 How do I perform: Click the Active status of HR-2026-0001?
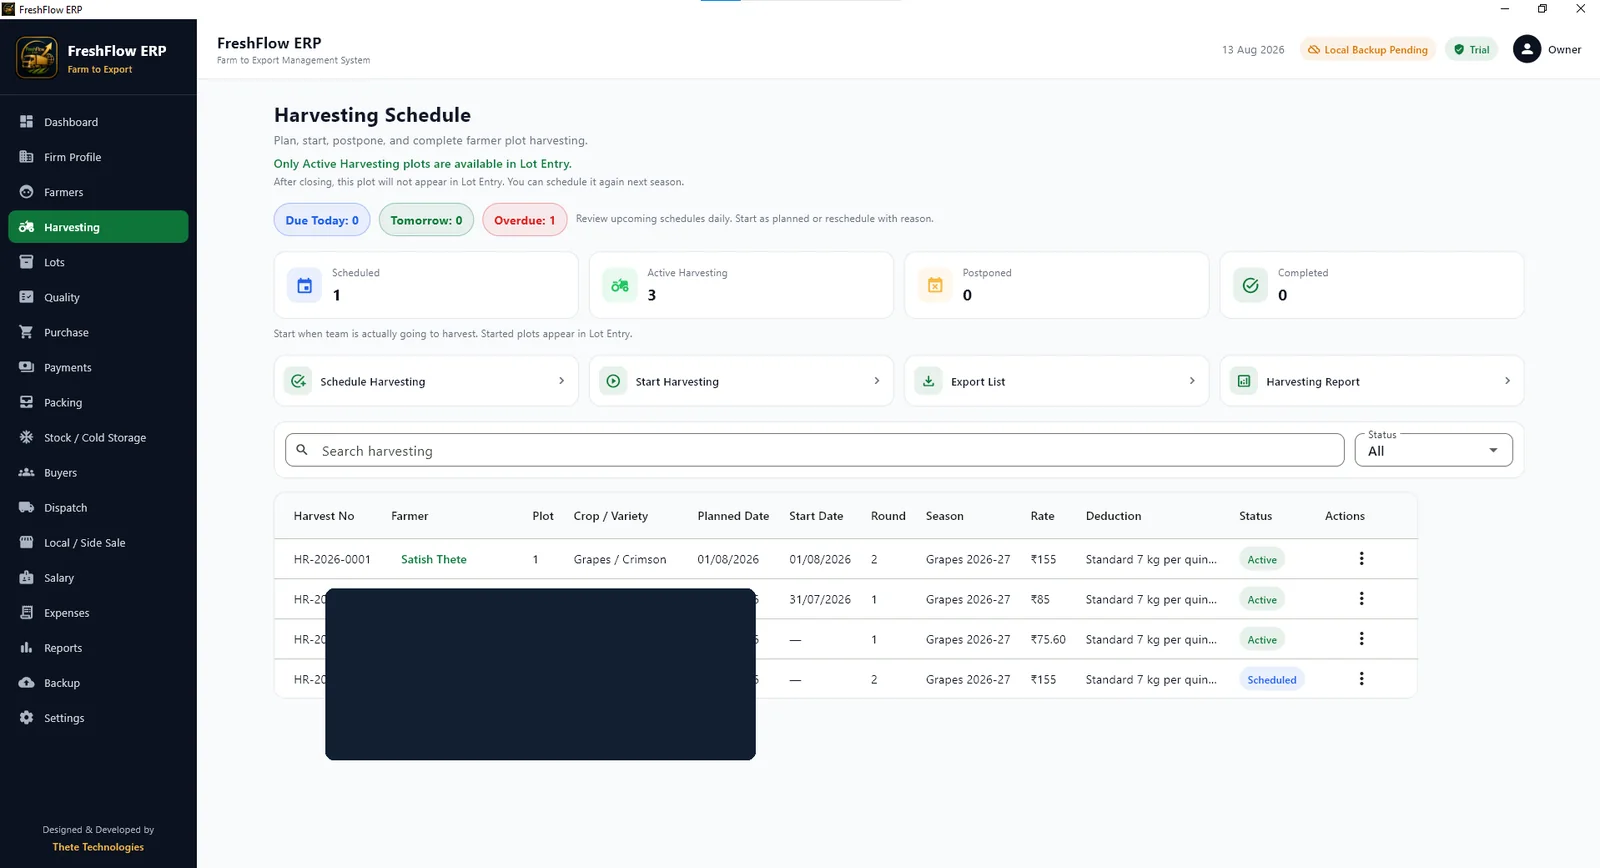tap(1262, 559)
